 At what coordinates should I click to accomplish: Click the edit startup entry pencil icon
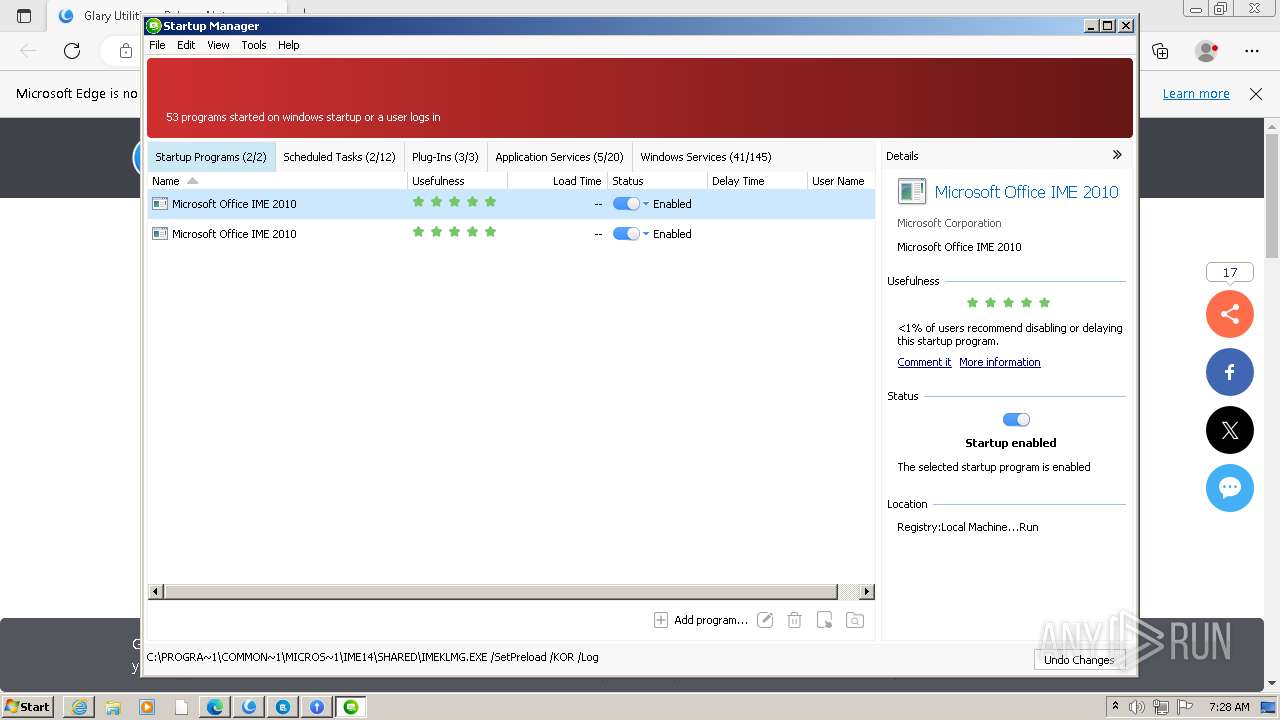(x=765, y=620)
